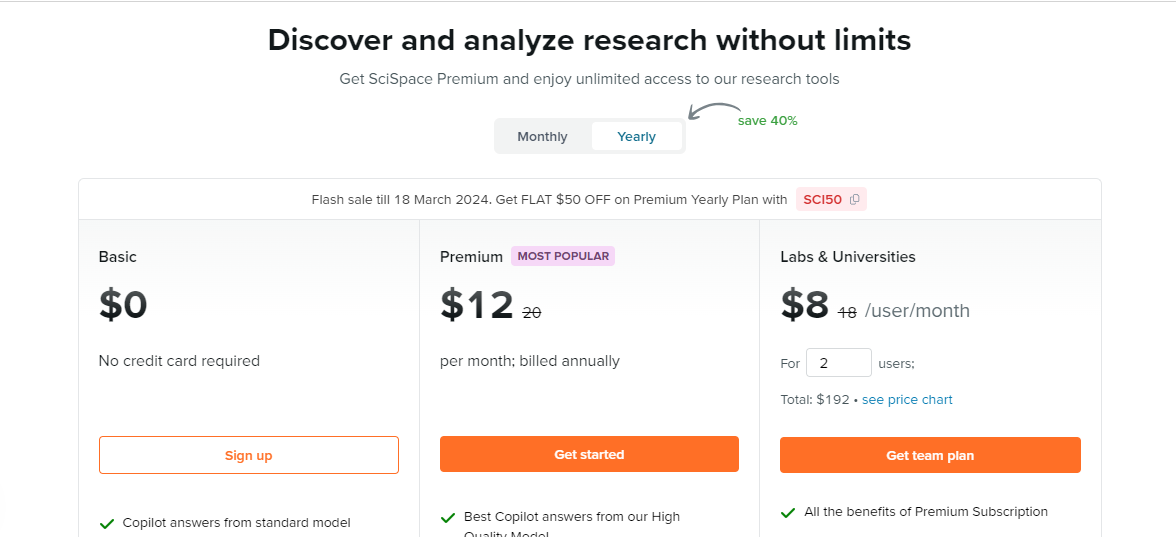Focus the number of users field
Viewport: 1176px width, 537px height.
[838, 363]
